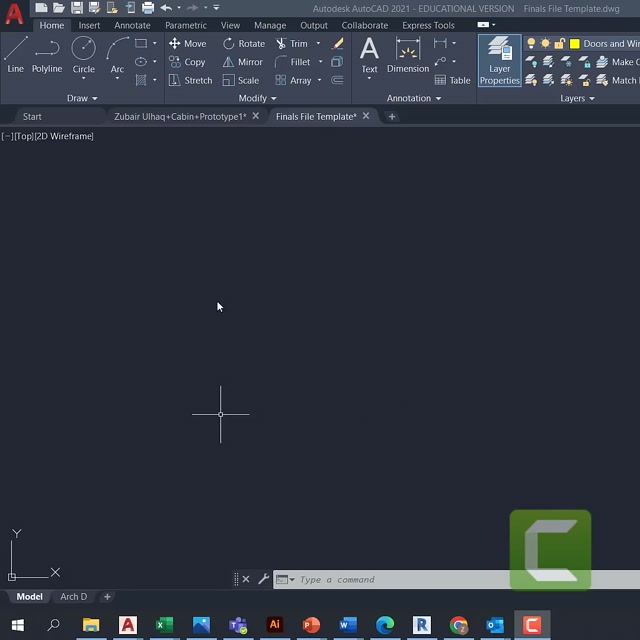This screenshot has width=640, height=640.
Task: Toggle the layer lock padlock icon
Action: 560,44
